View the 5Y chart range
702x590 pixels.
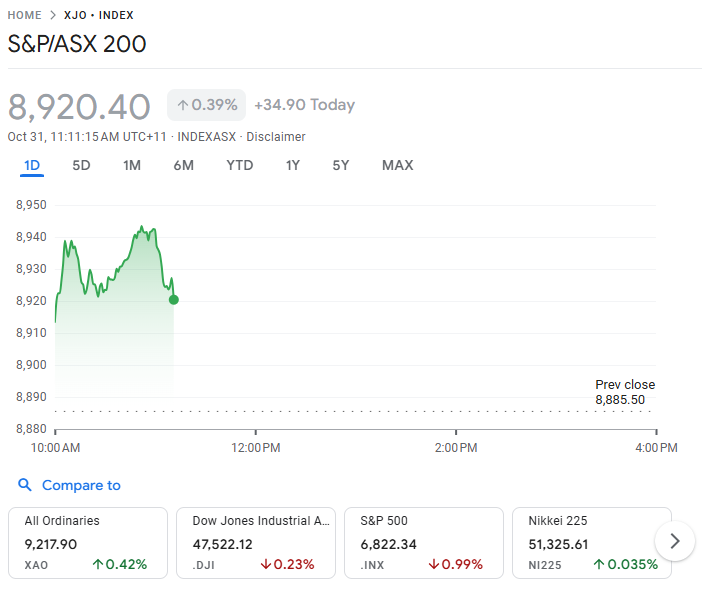(341, 165)
